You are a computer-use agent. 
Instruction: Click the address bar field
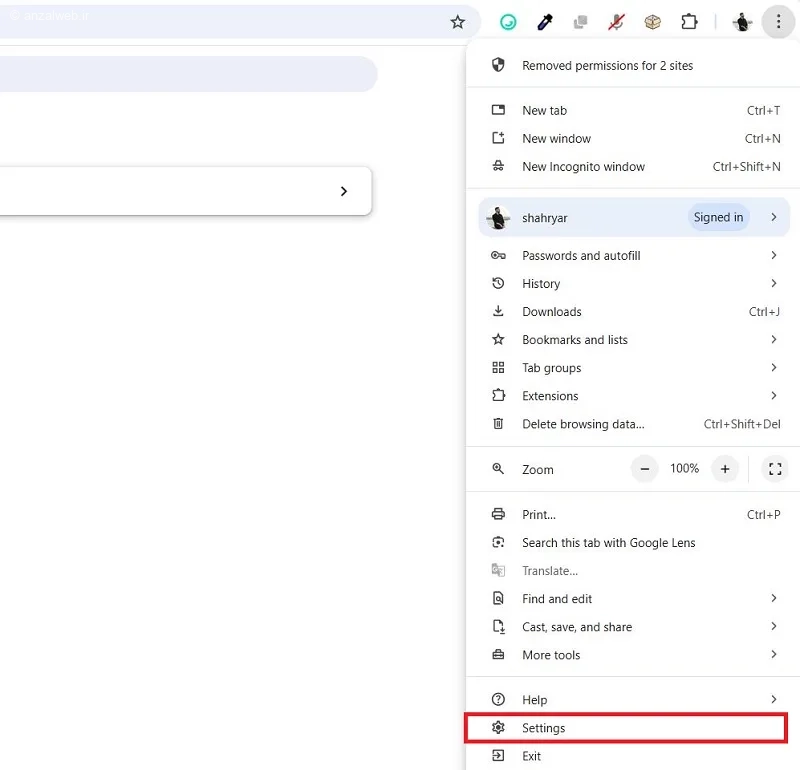pos(240,22)
